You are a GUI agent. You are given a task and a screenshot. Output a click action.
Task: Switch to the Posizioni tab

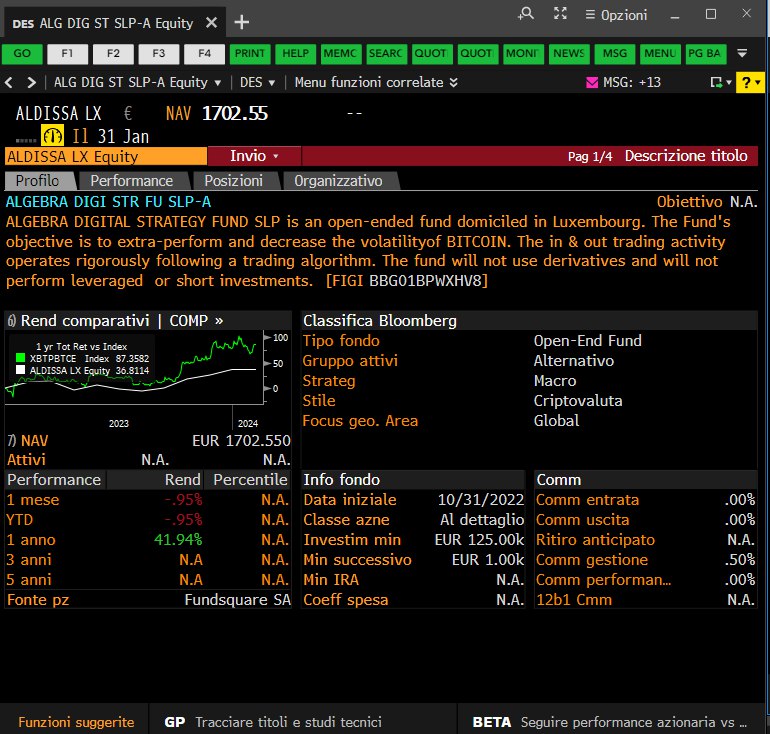pos(234,181)
